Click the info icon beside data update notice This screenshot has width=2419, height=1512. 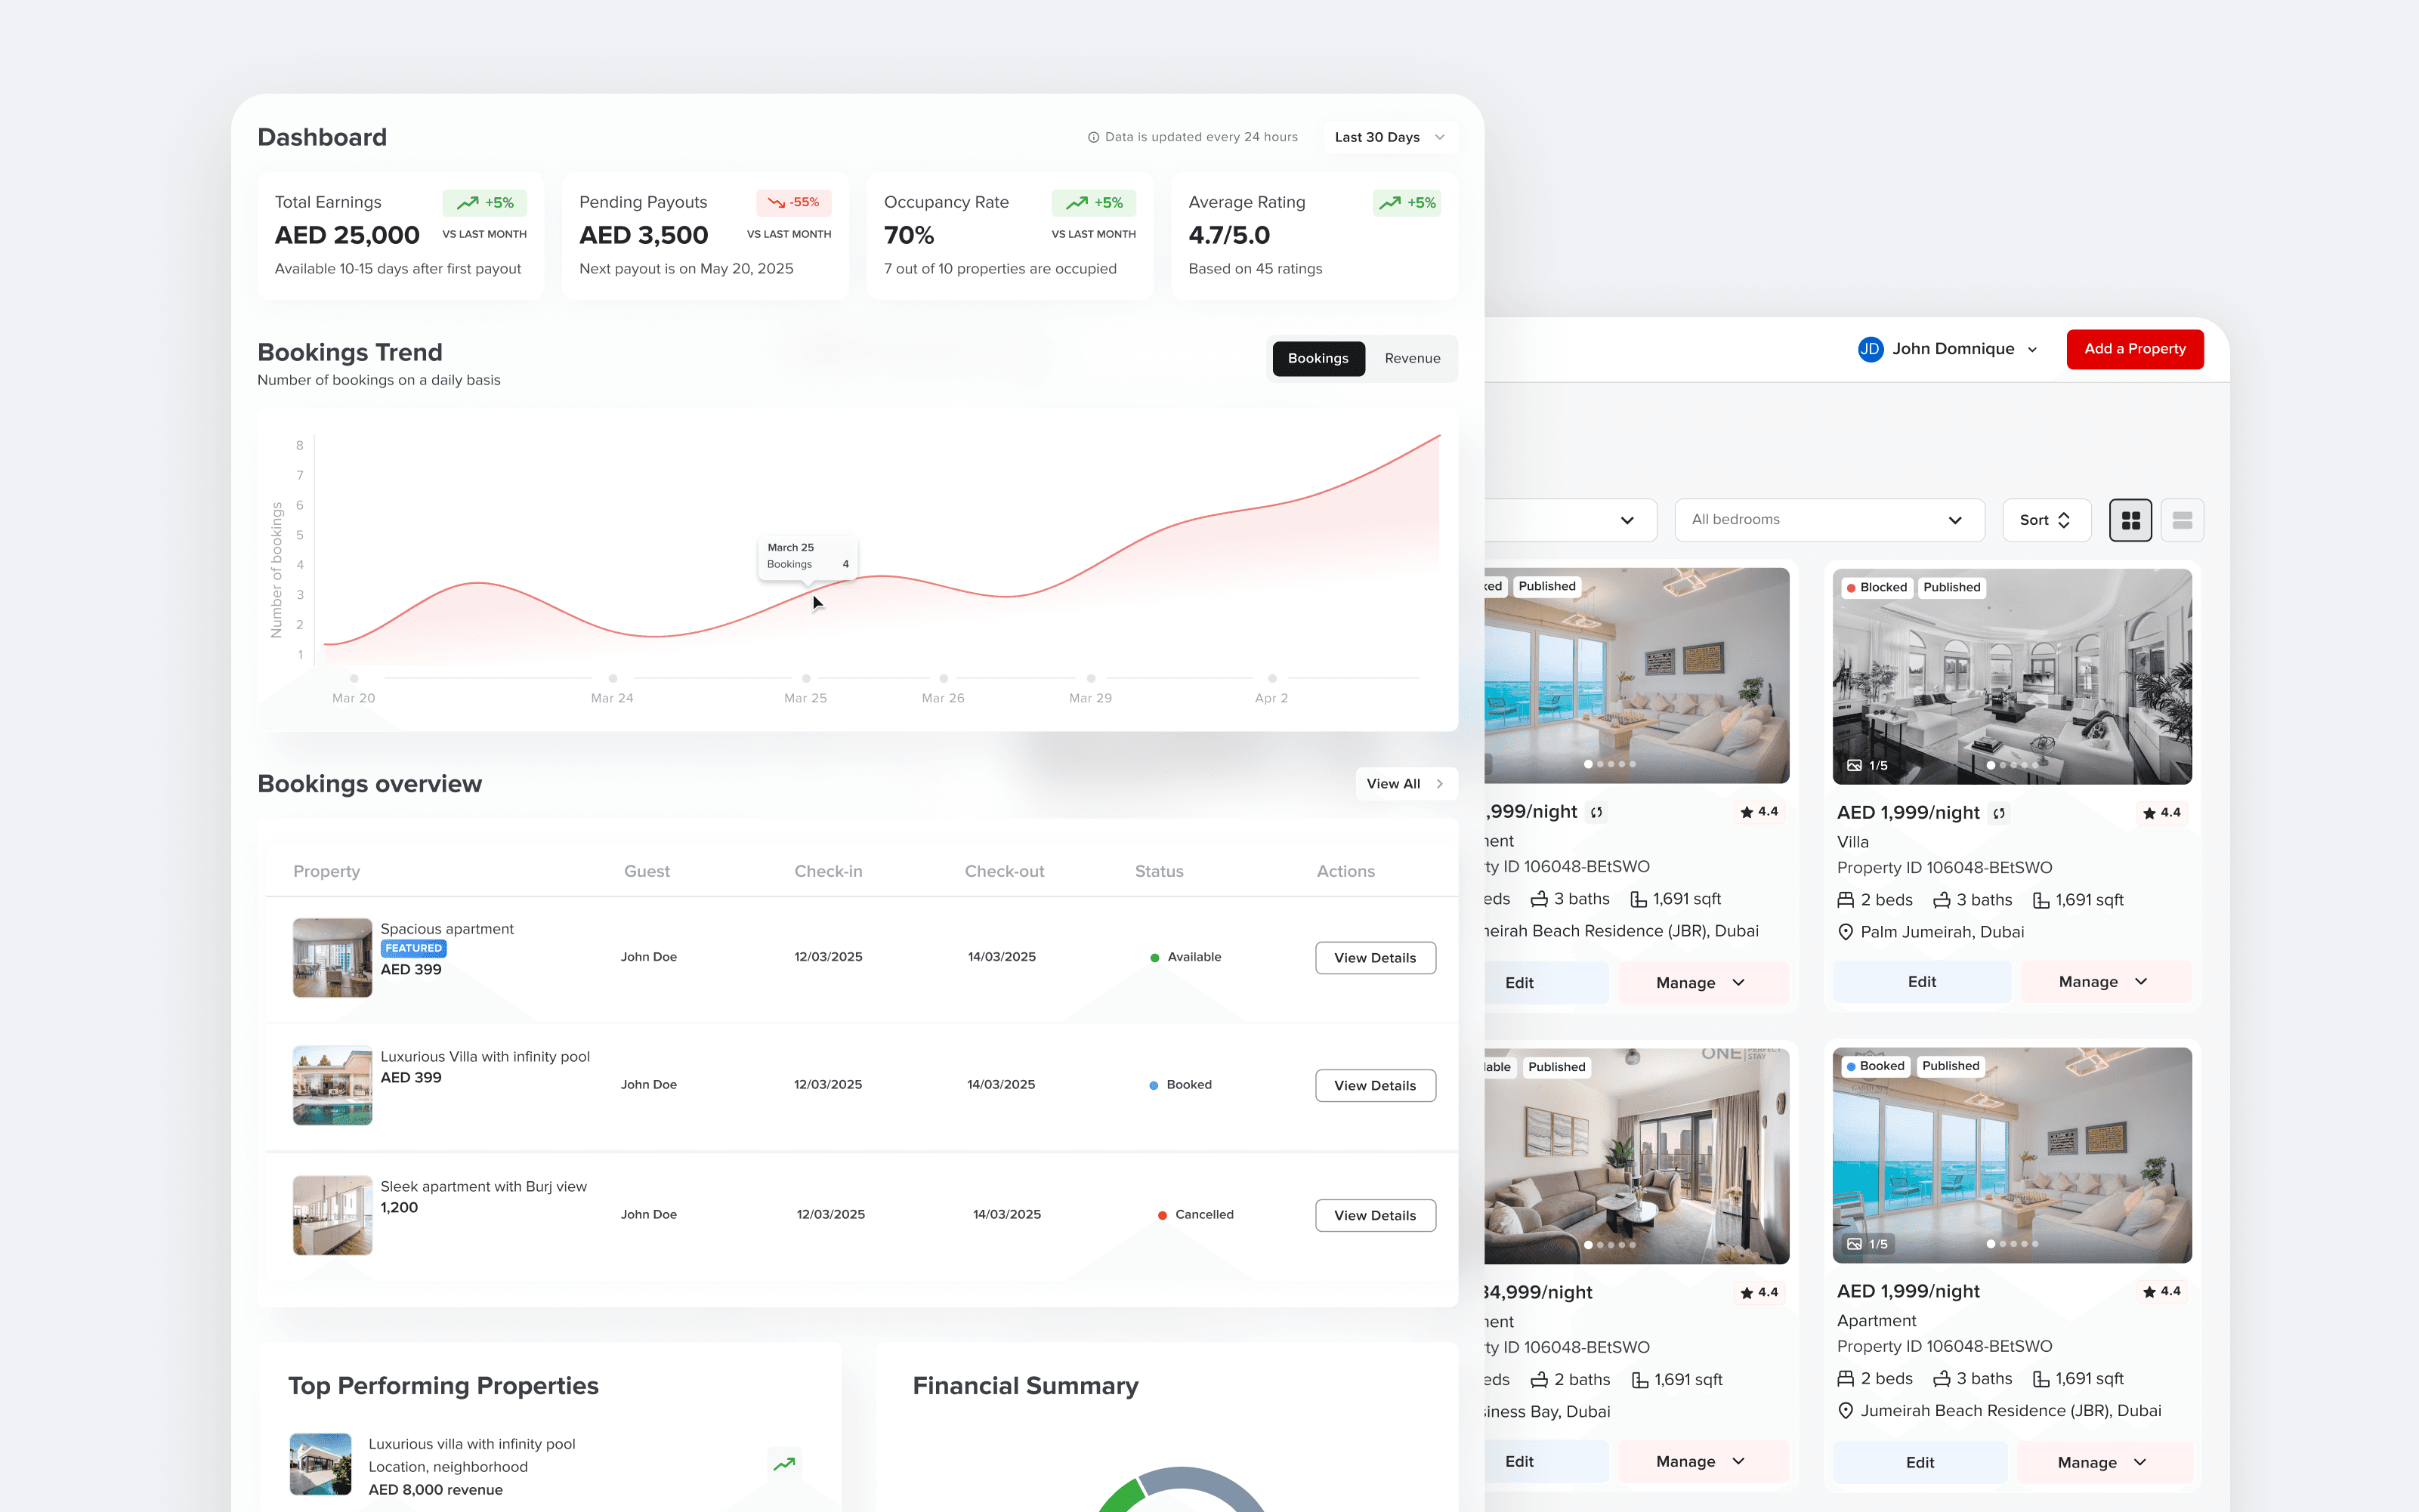point(1093,137)
